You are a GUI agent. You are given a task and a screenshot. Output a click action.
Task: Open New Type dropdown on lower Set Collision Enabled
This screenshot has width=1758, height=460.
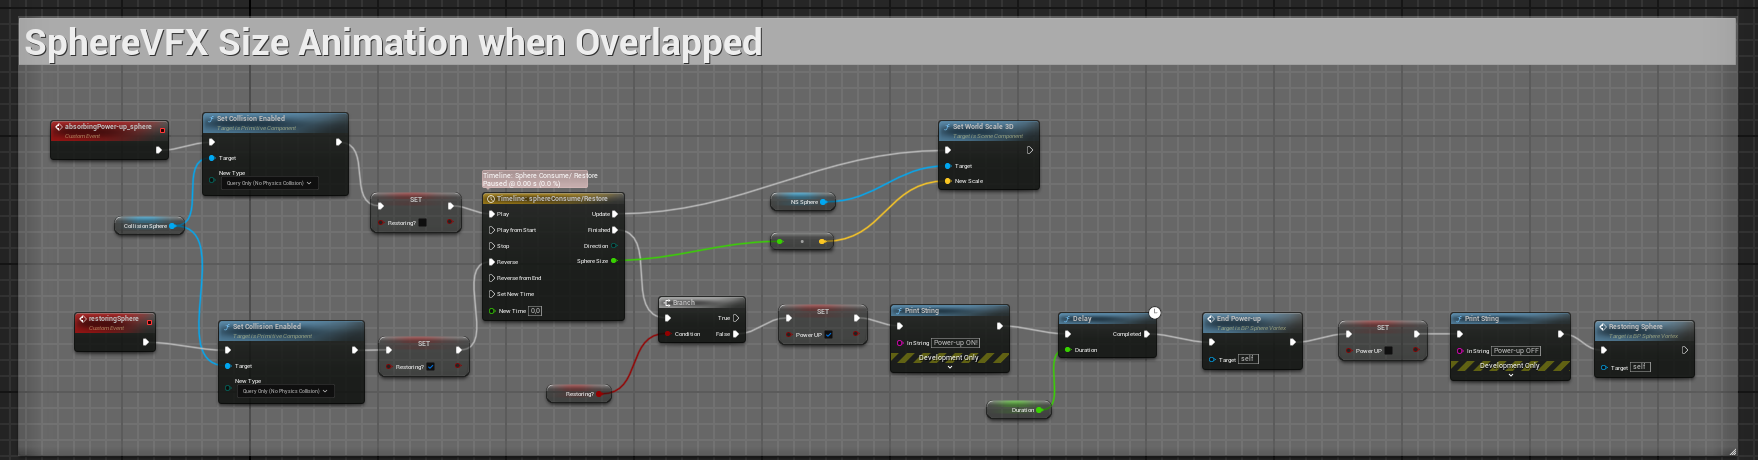[x=285, y=391]
